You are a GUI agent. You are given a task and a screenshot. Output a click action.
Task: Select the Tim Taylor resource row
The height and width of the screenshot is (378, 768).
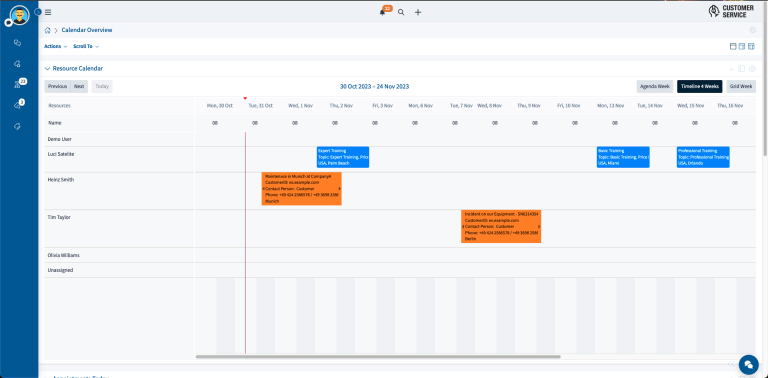(x=120, y=229)
